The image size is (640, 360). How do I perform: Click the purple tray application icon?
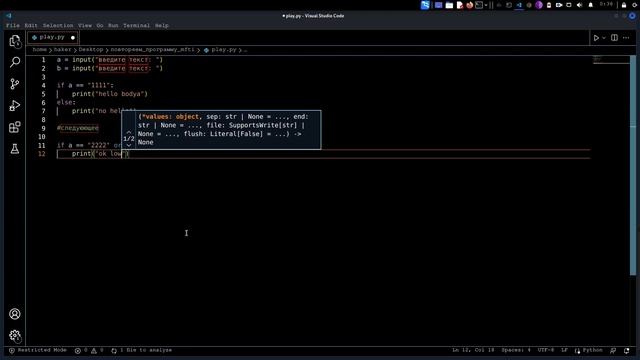(539, 5)
